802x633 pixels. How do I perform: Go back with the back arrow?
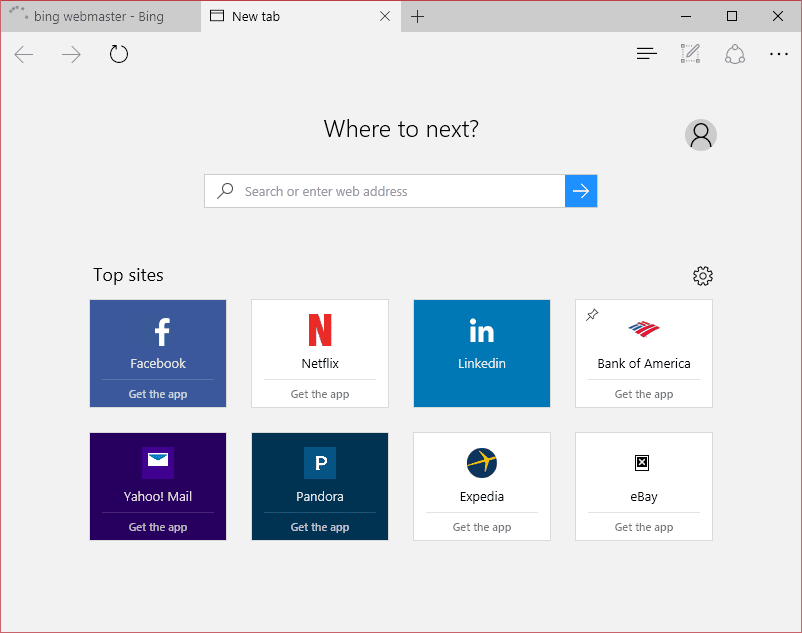[24, 54]
